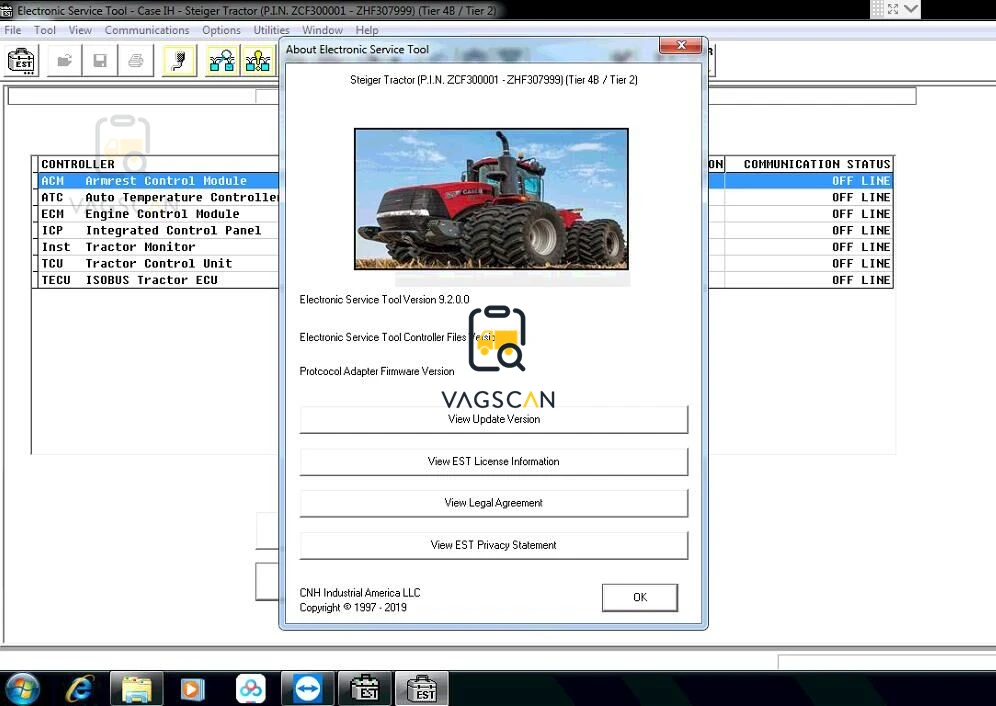996x706 pixels.
Task: Click the Print toolbar icon
Action: coord(136,61)
